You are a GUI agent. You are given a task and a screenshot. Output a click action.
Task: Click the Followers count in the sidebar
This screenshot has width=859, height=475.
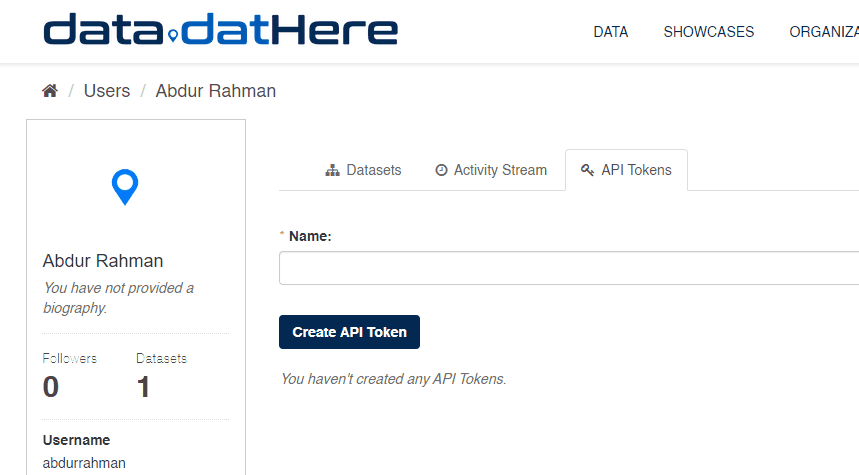coord(51,386)
